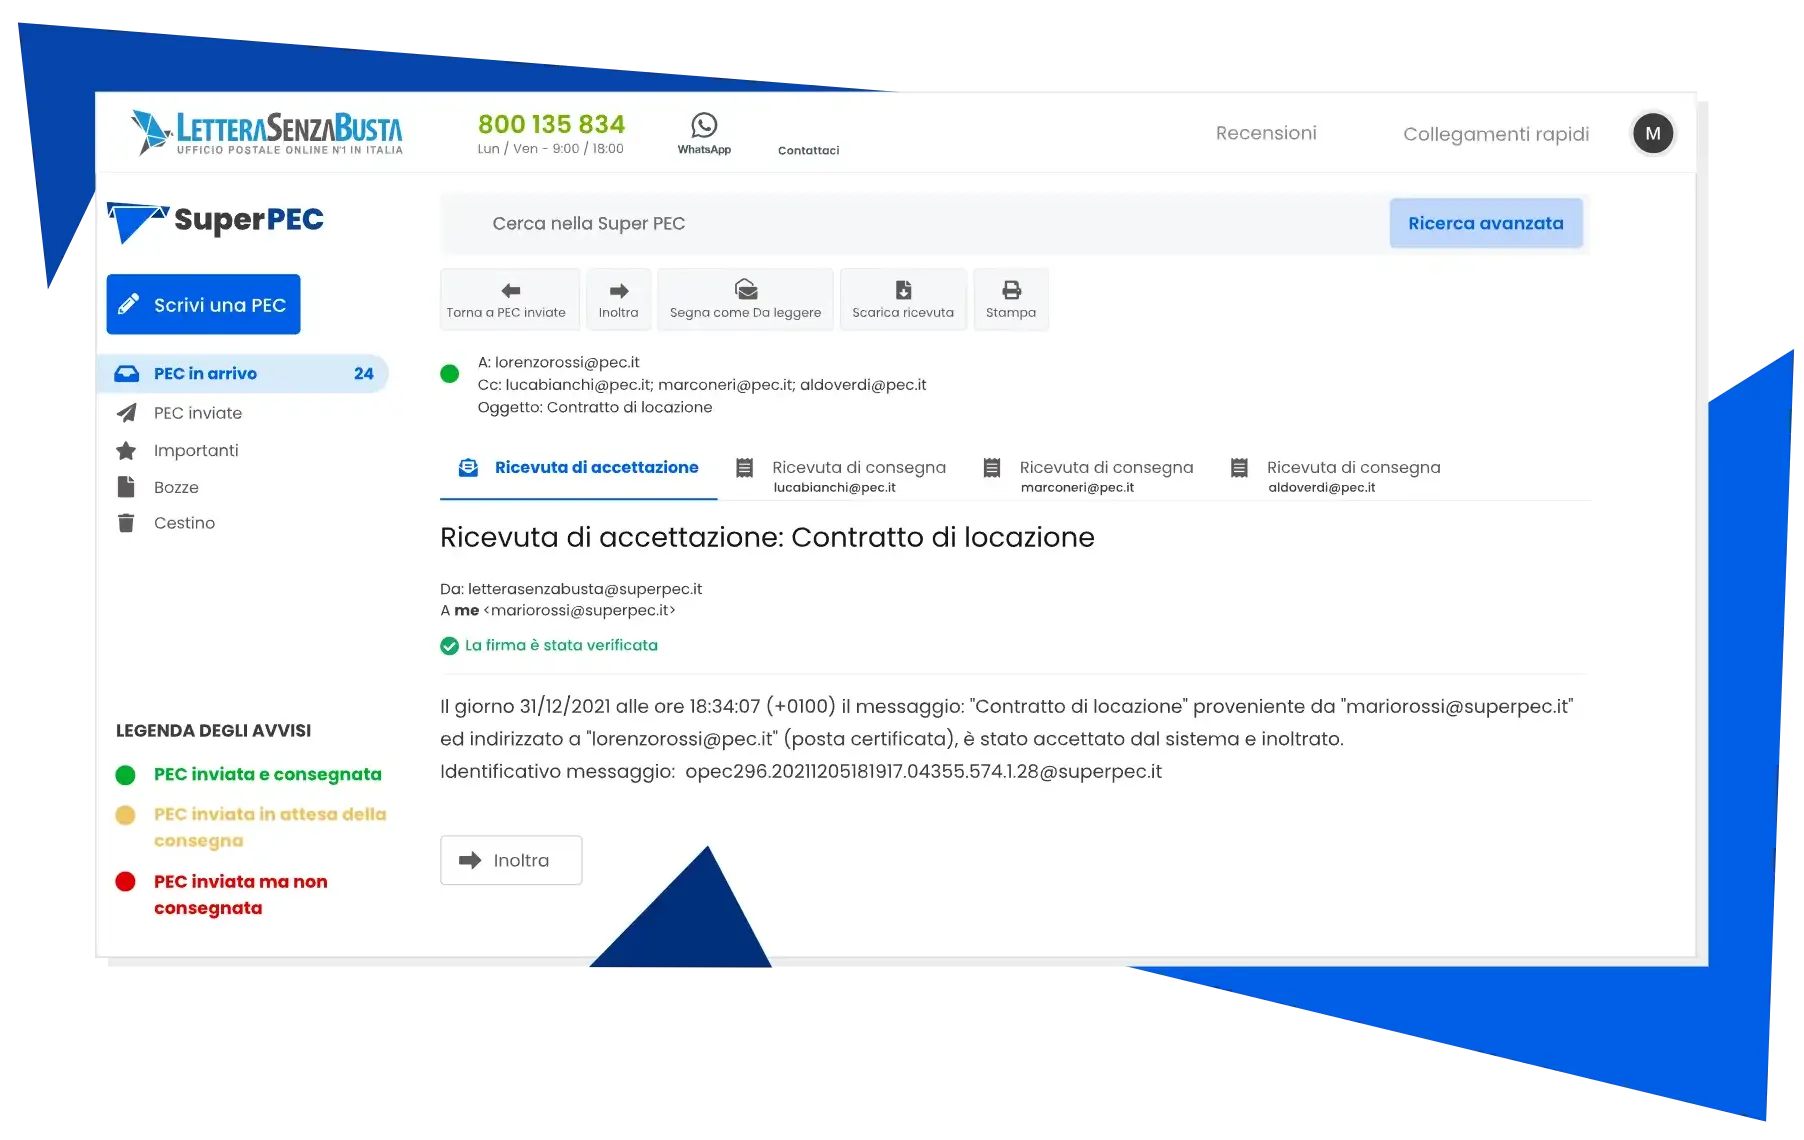Open the Stampa print icon
The height and width of the screenshot is (1140, 1804).
[1011, 290]
